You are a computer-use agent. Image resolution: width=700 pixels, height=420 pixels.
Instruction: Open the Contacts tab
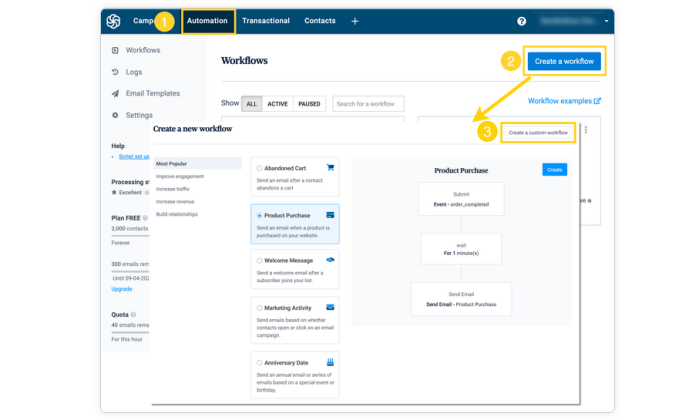(320, 21)
